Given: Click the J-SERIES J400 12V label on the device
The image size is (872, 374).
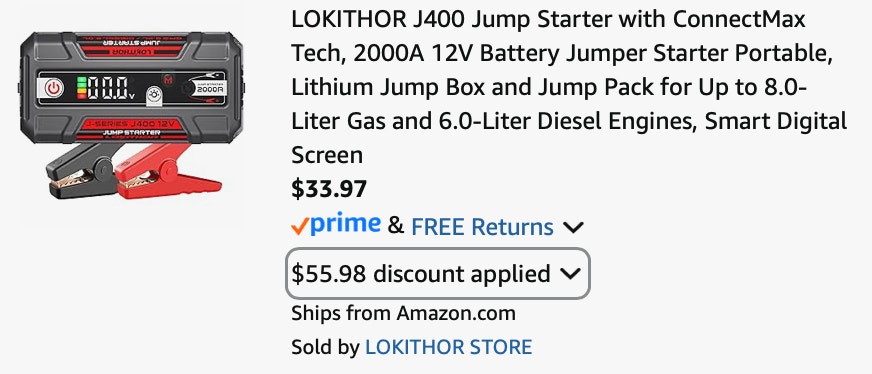Looking at the screenshot, I should tap(132, 123).
